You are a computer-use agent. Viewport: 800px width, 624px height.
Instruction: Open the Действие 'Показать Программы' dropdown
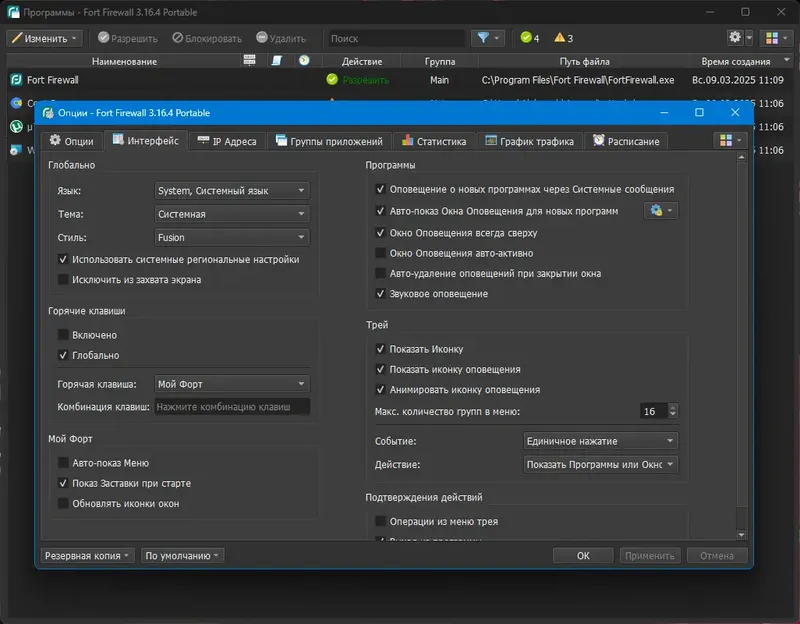click(x=601, y=464)
